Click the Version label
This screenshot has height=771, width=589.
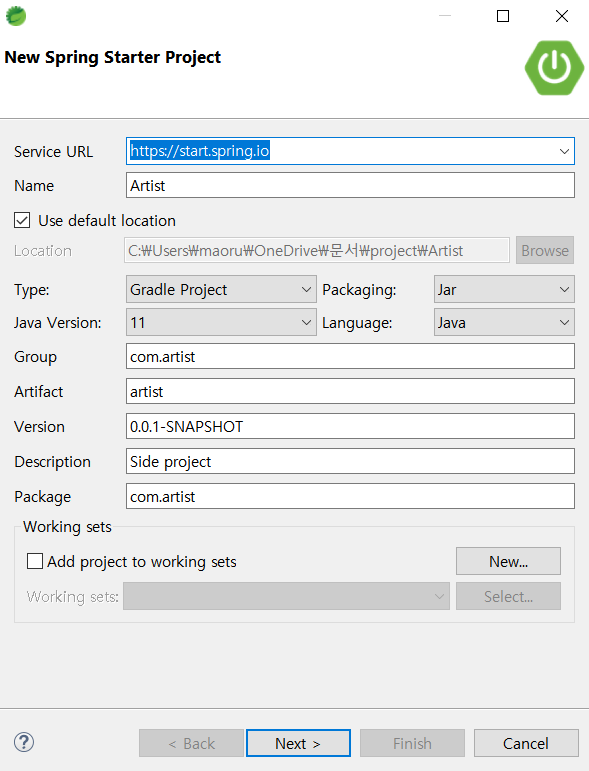pos(39,426)
